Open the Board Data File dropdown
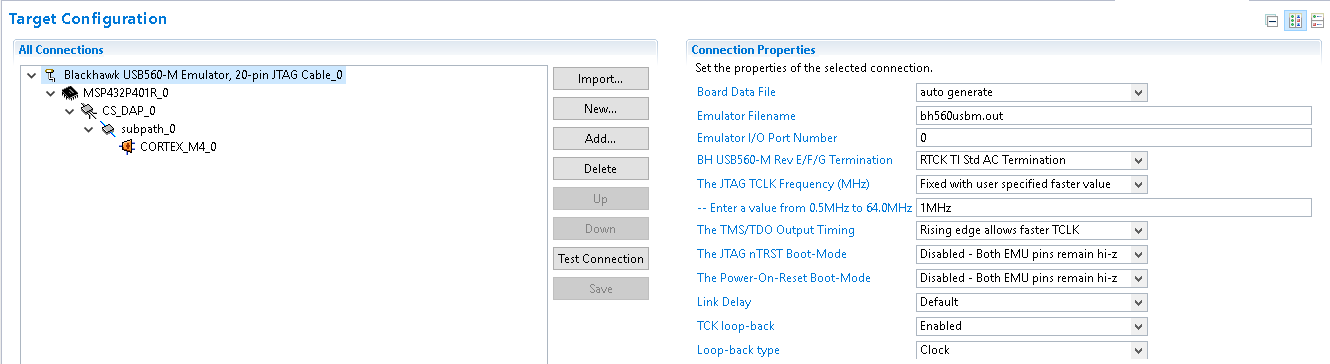The width and height of the screenshot is (1330, 364). (1032, 92)
